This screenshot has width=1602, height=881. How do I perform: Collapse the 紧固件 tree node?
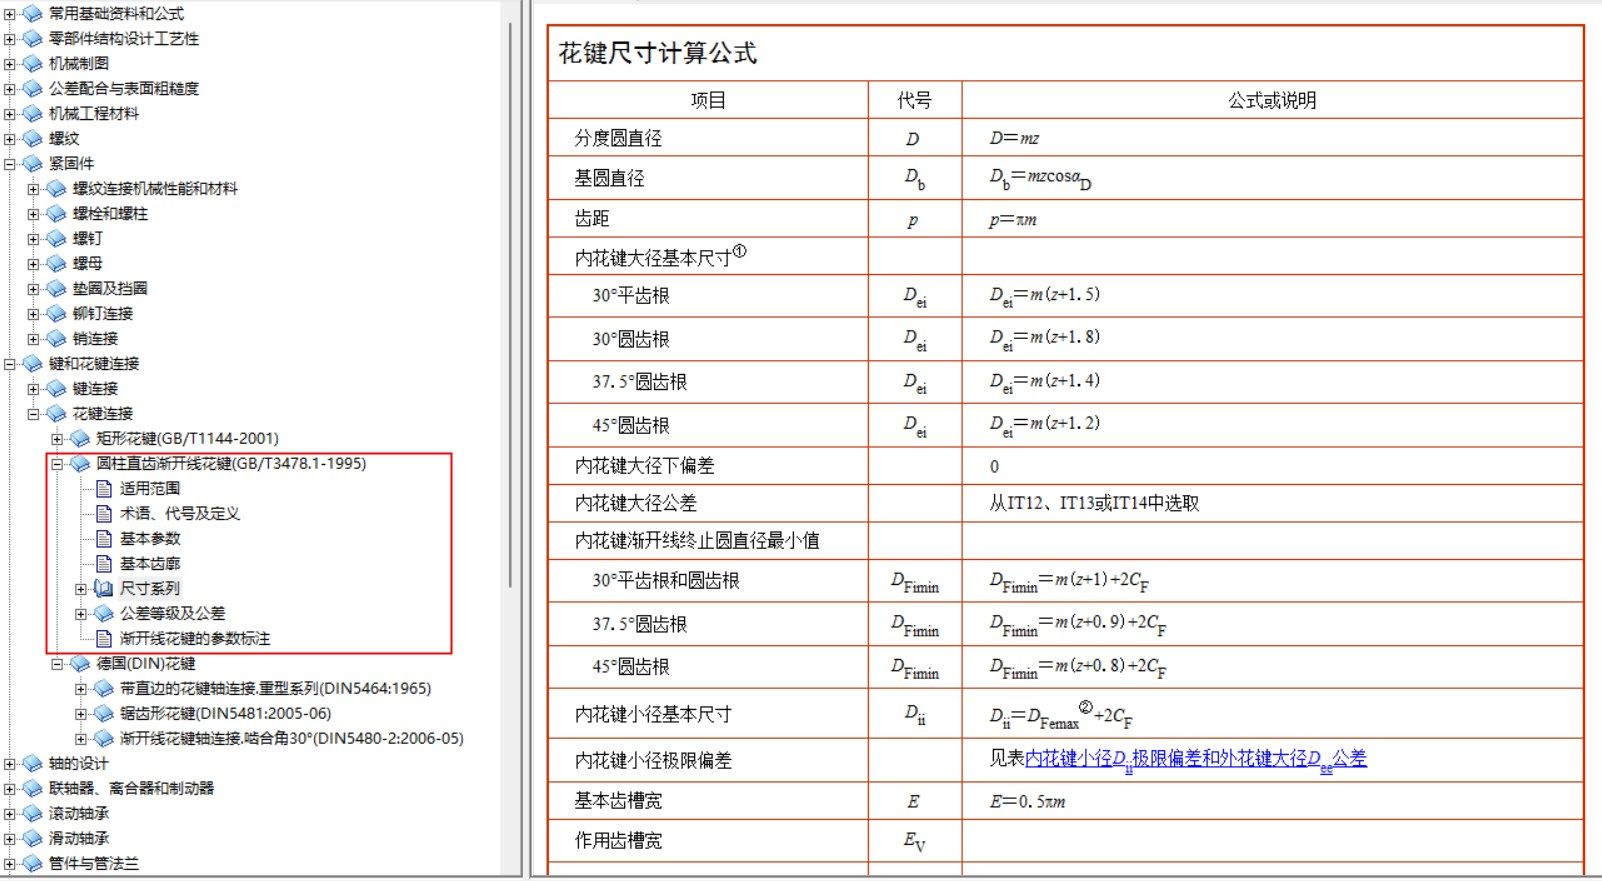coord(10,164)
